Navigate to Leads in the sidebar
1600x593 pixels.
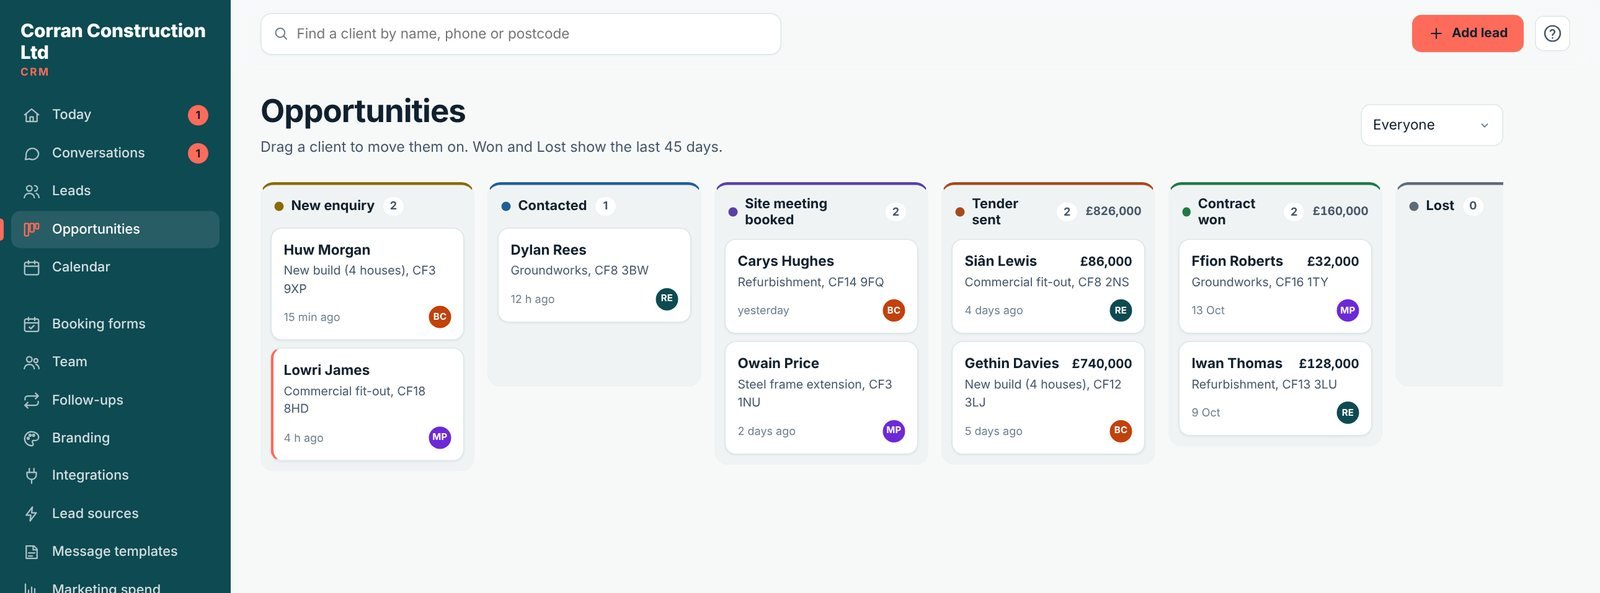(115, 191)
